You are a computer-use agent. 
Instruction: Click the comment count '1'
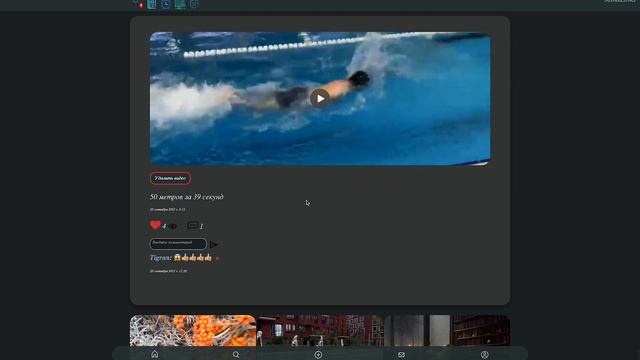pyautogui.click(x=201, y=226)
